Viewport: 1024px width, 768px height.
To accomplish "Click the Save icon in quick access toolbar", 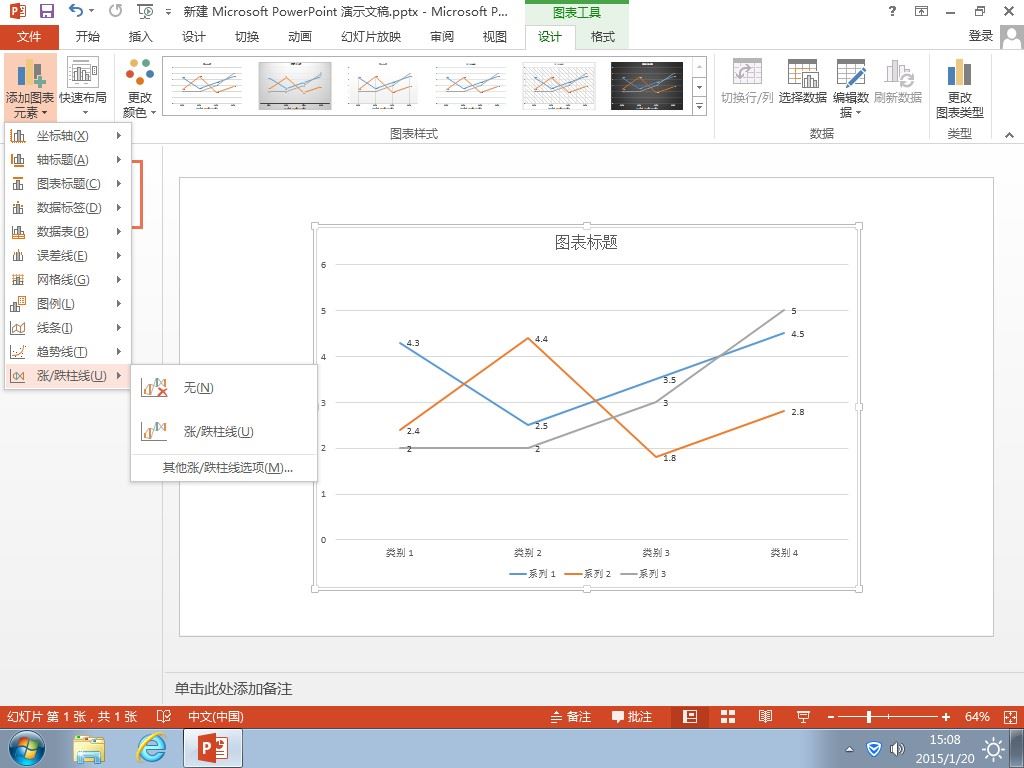I will tap(47, 11).
